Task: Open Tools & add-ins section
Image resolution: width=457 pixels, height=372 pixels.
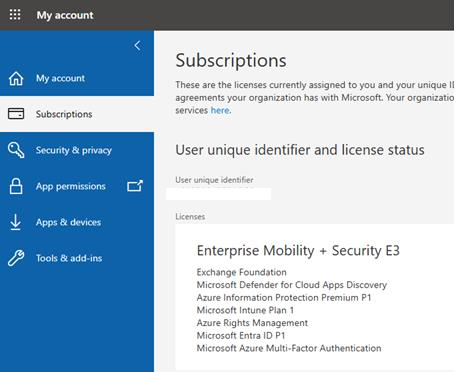Action: 69,258
